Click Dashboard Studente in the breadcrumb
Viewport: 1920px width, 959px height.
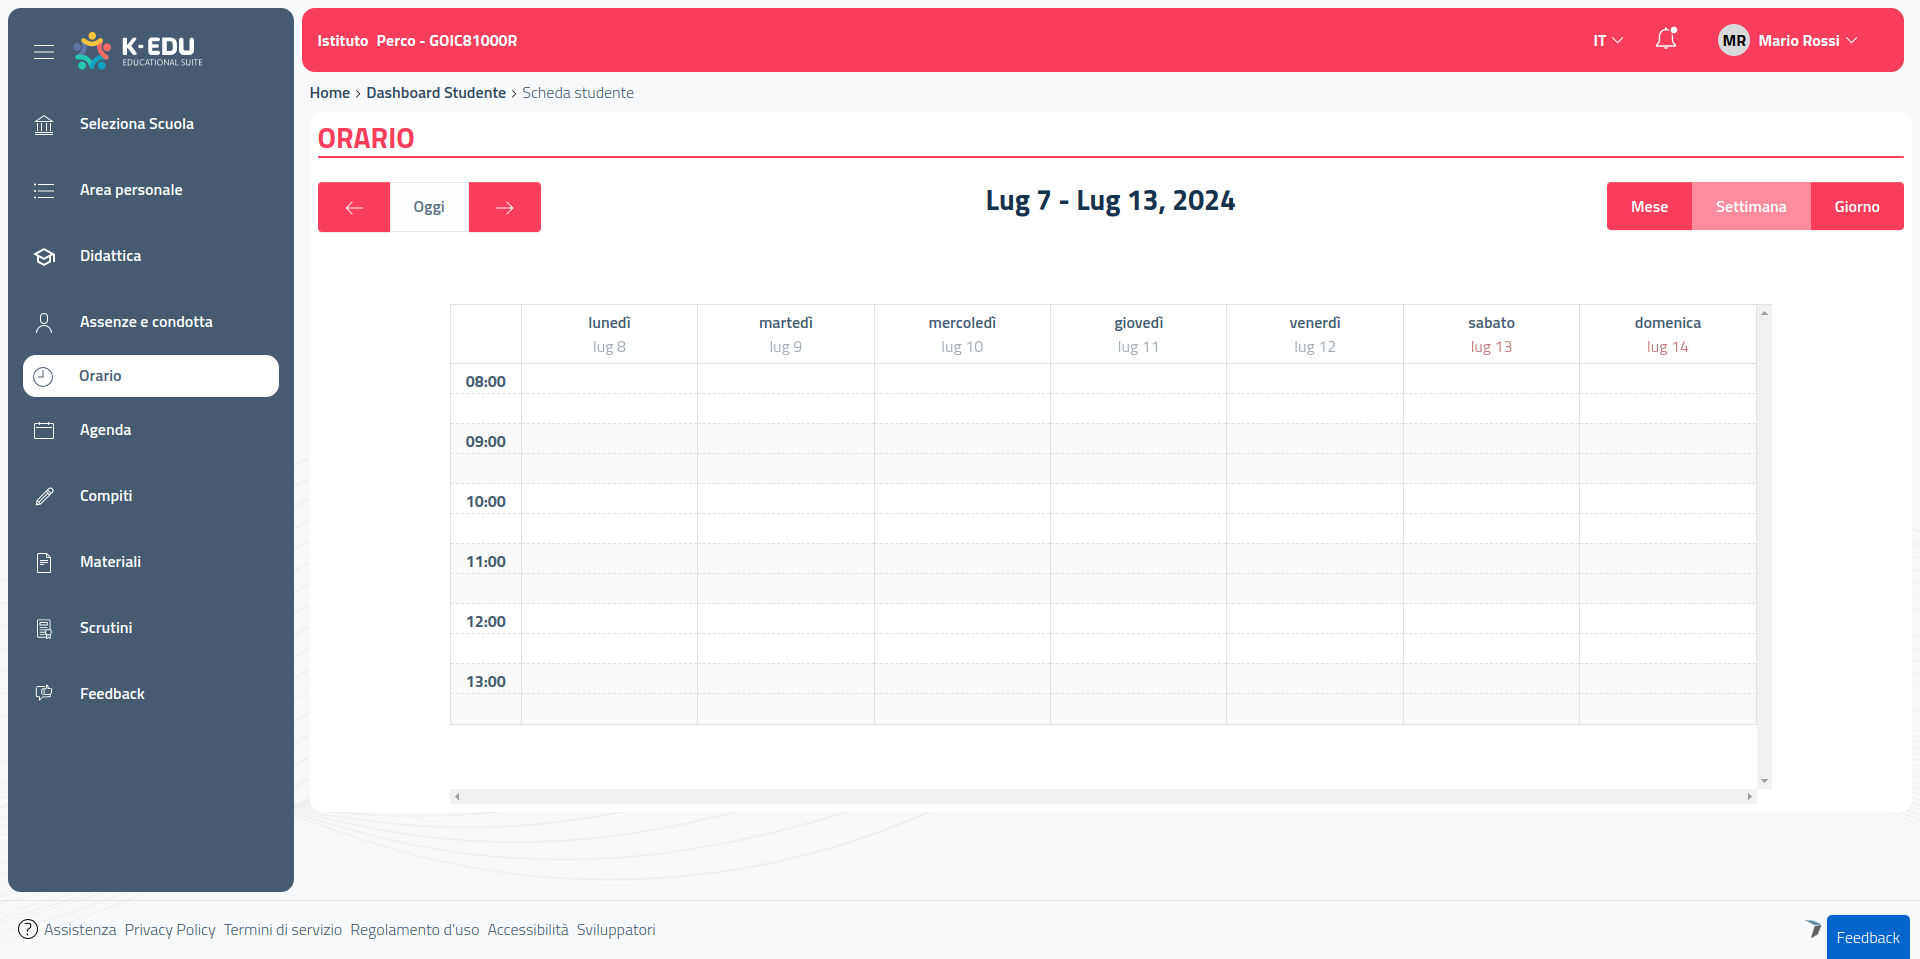436,93
